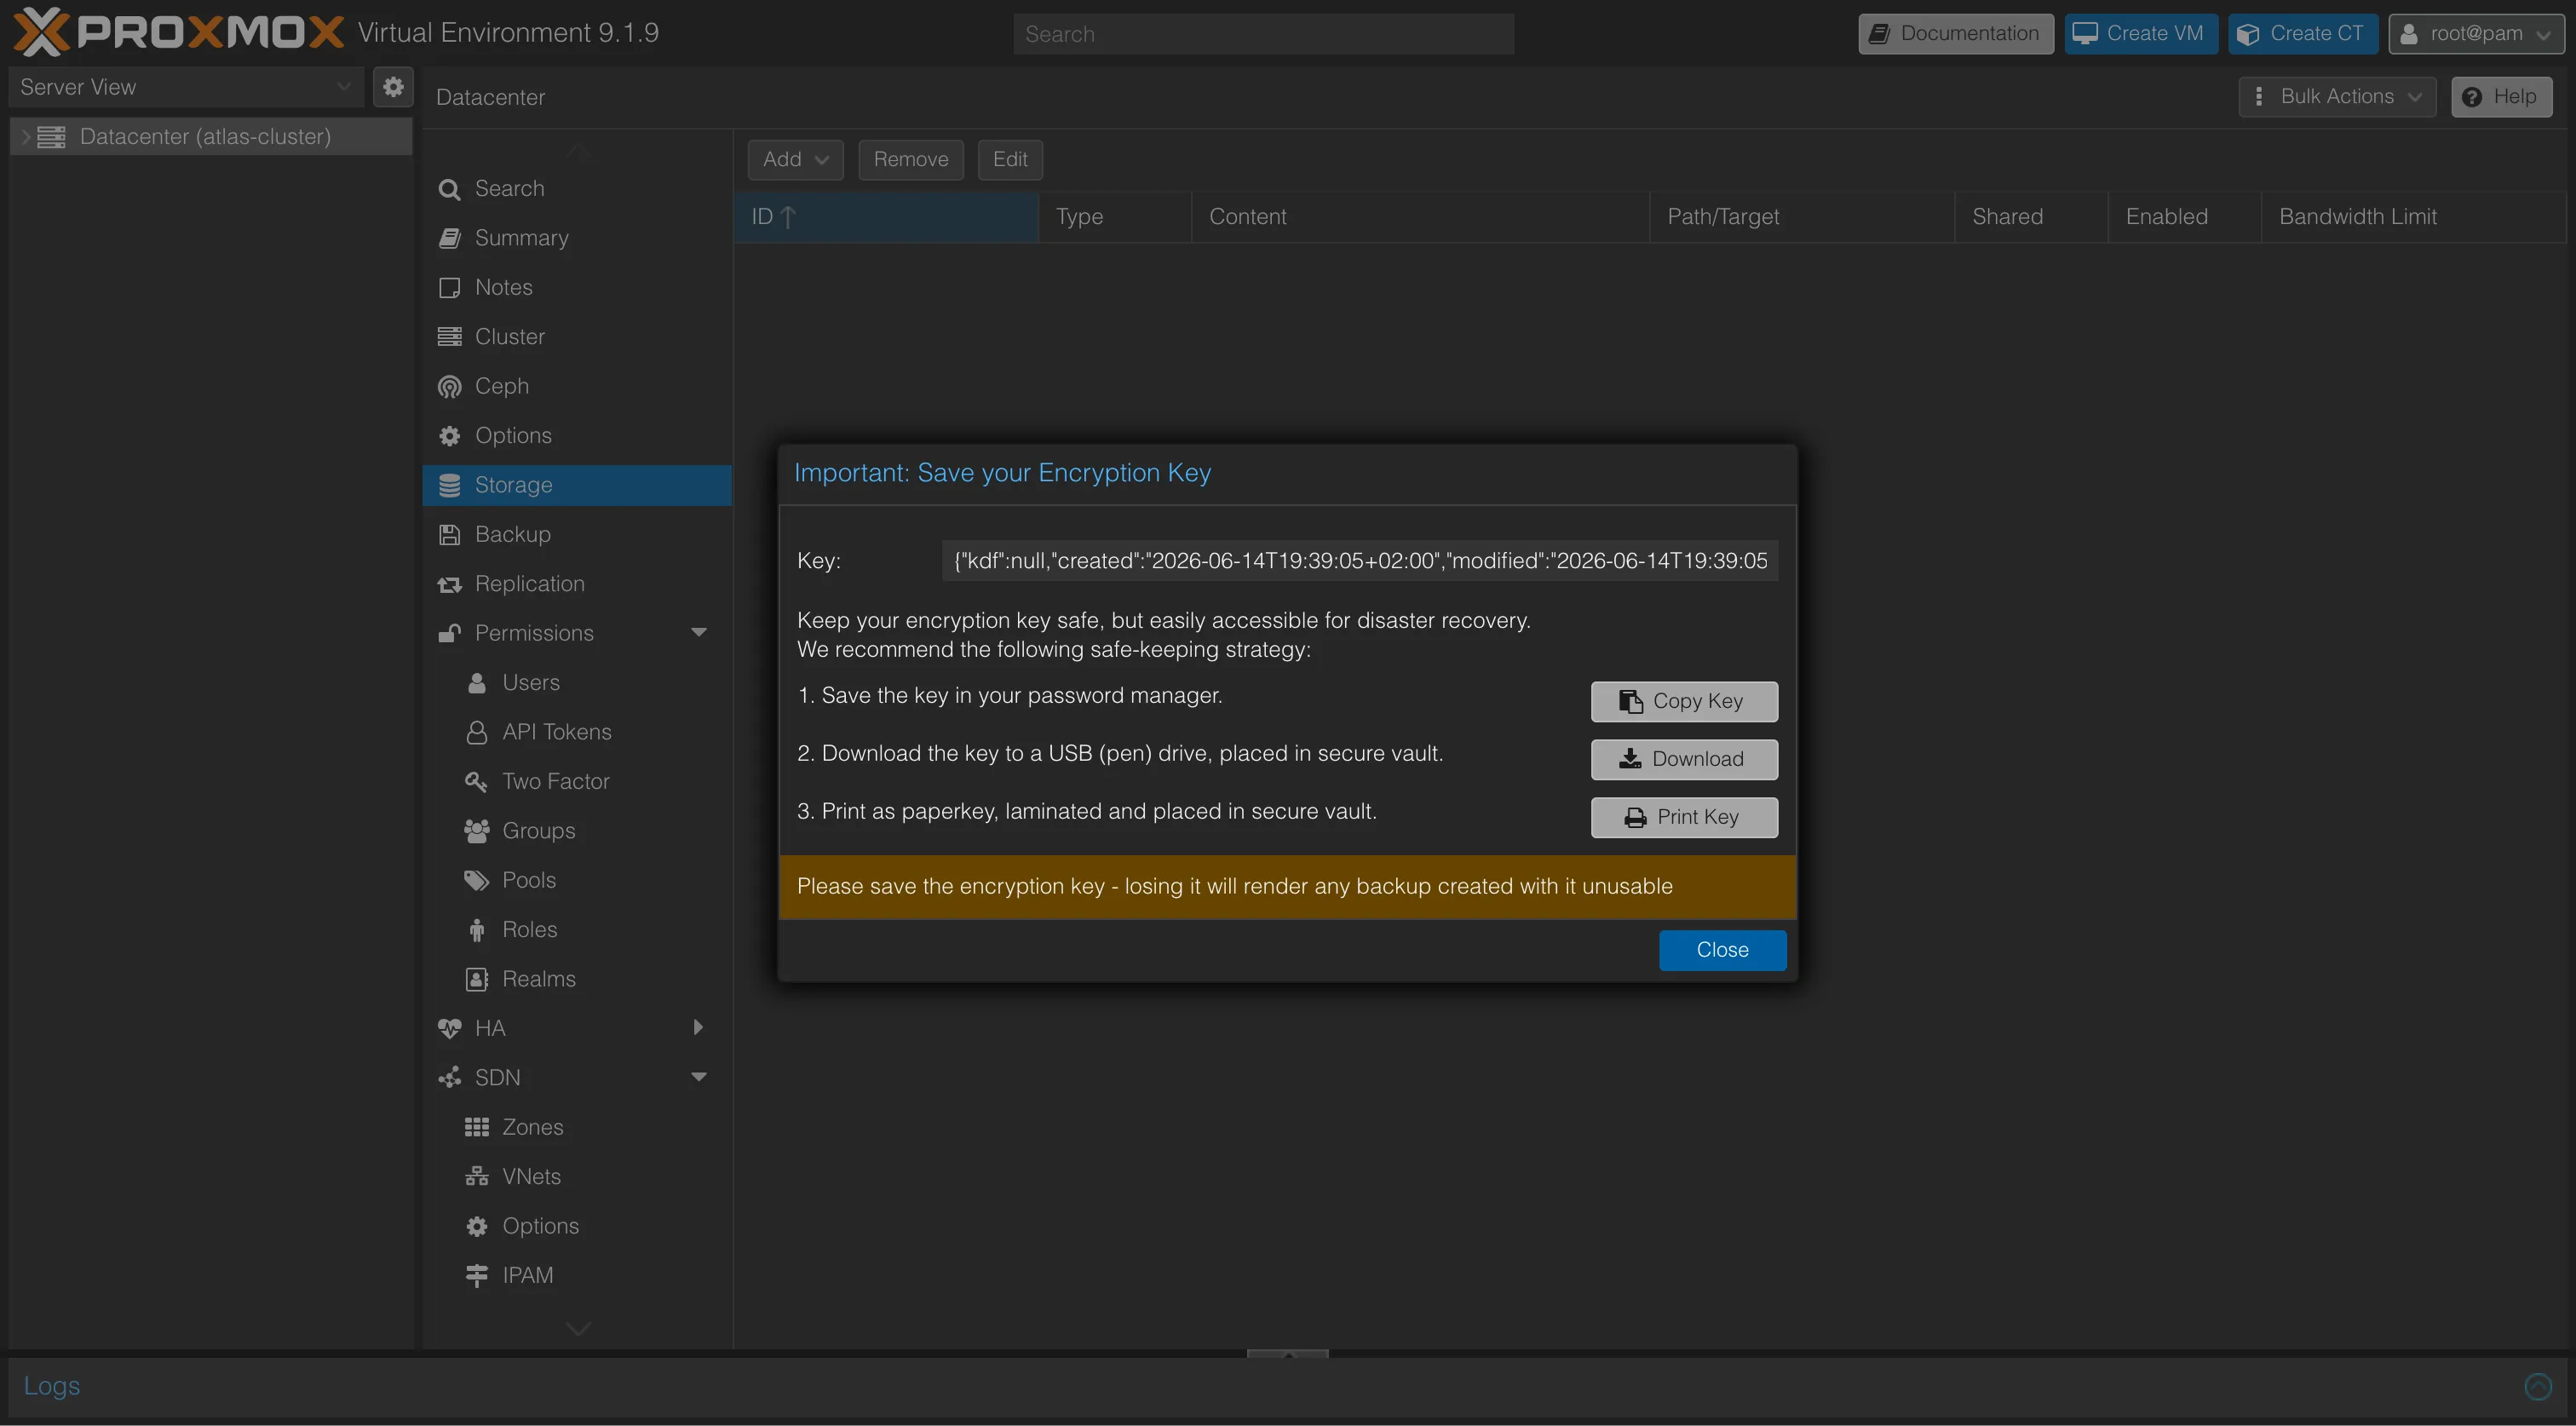Click the VNets network icon
This screenshot has height=1426, width=2576.
(x=476, y=1177)
